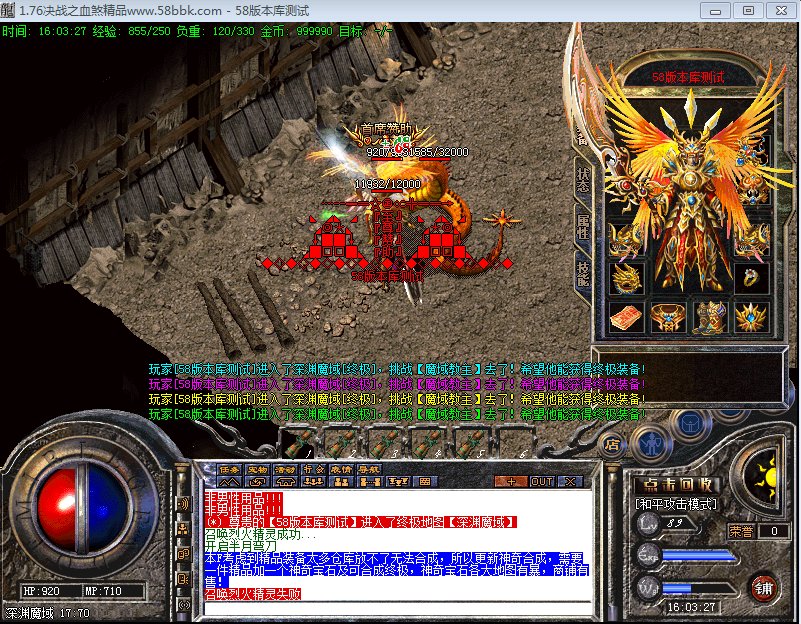Open the 表情 emote tab
Screen dimensions: 801x624
point(341,469)
